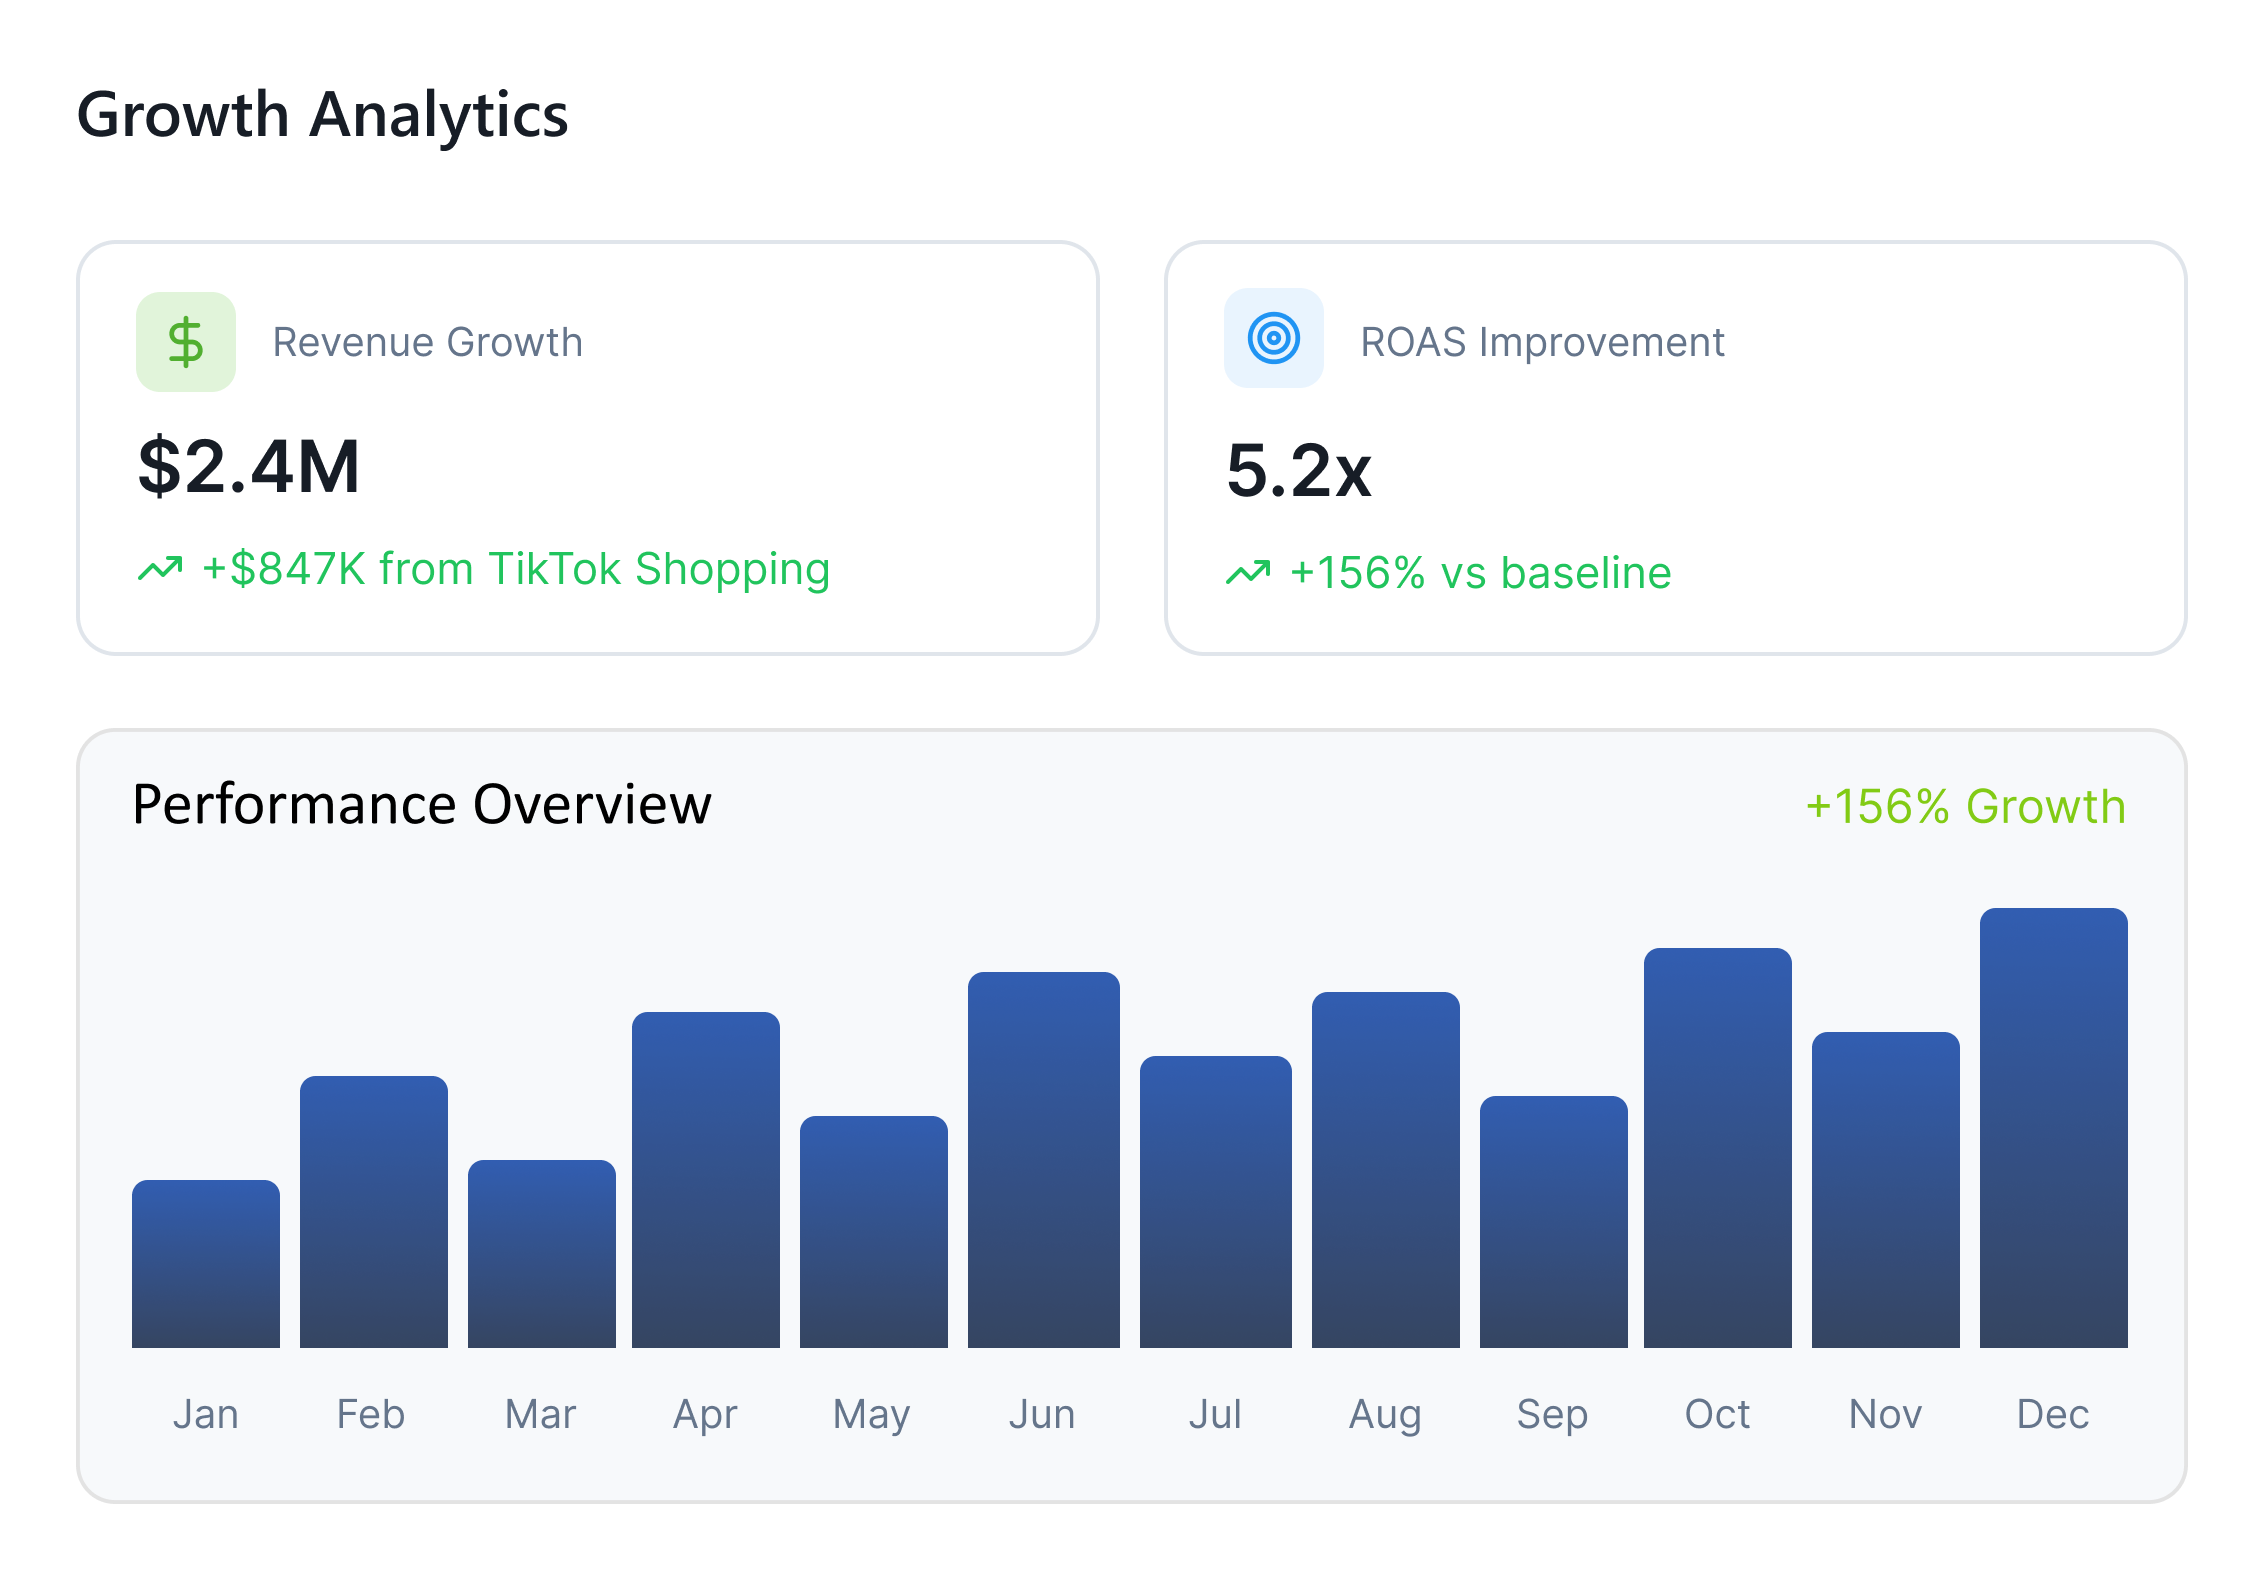Click the $2.4M revenue value

(249, 466)
